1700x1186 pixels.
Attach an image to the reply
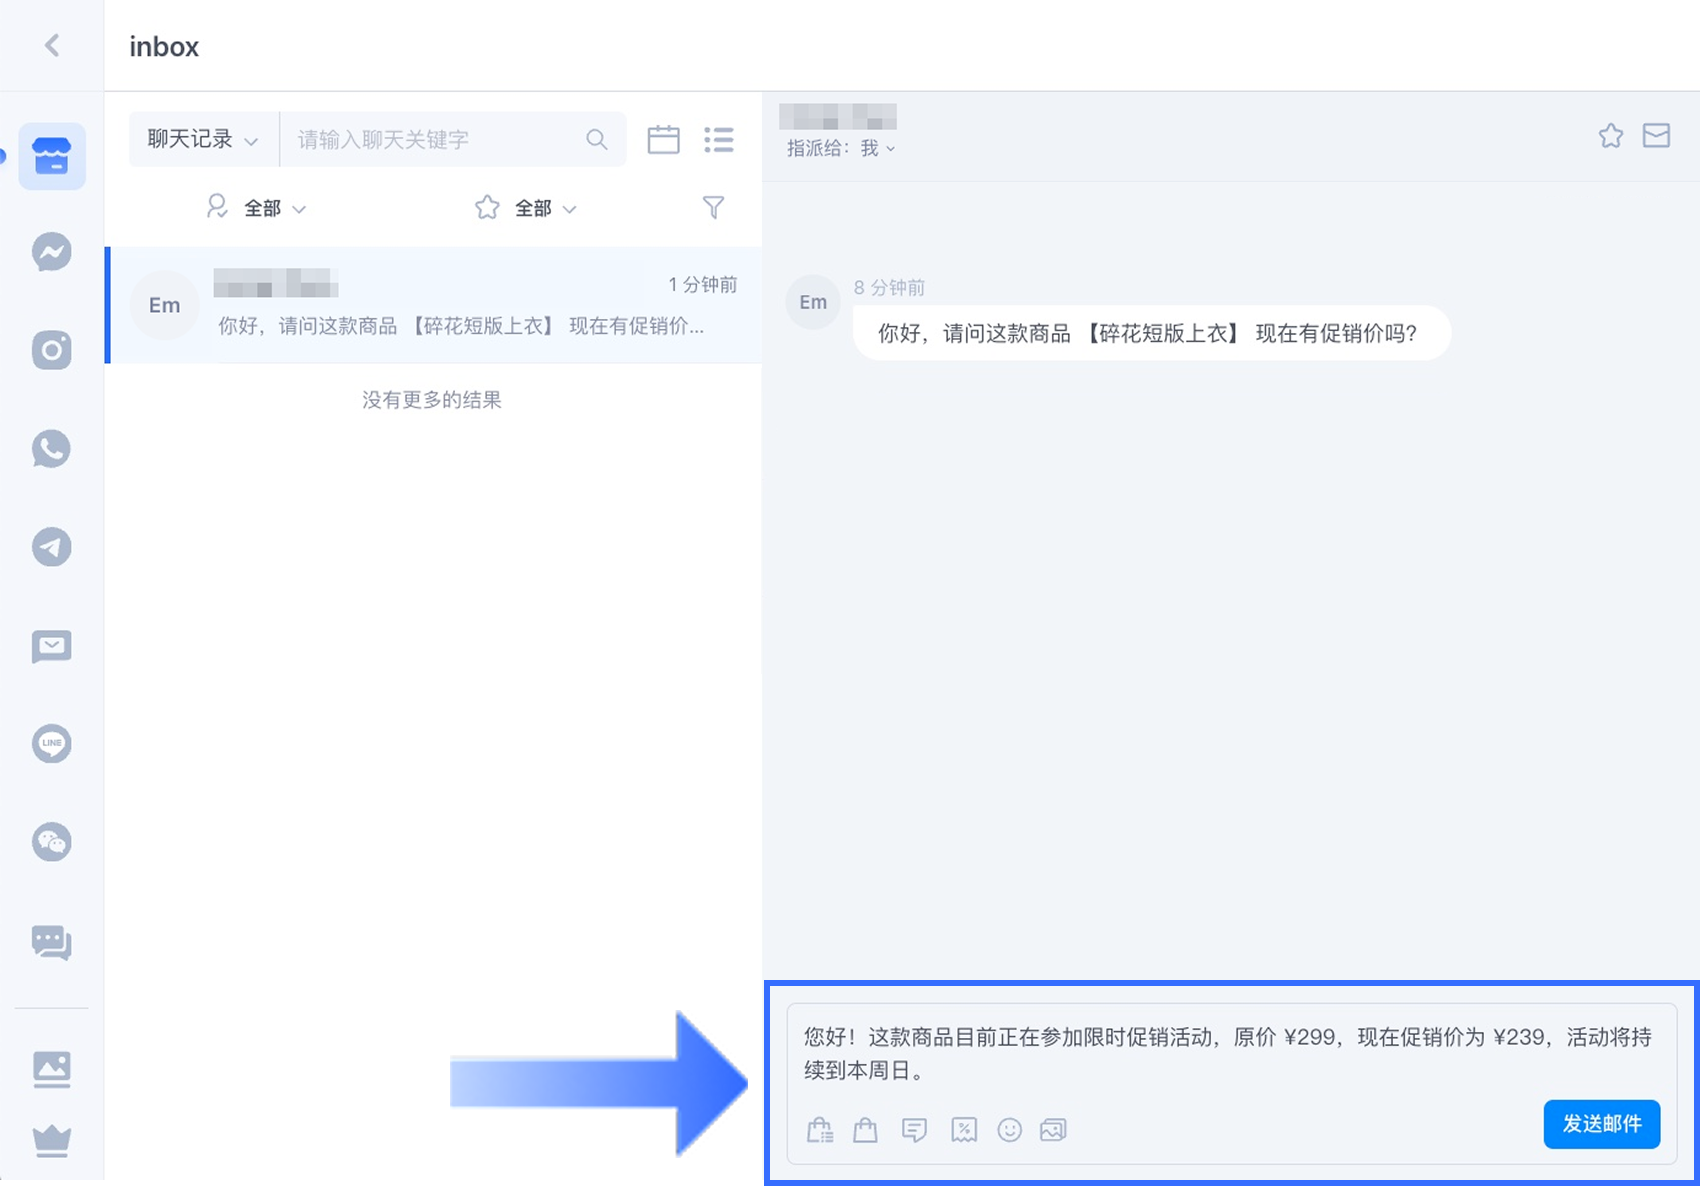(1053, 1130)
